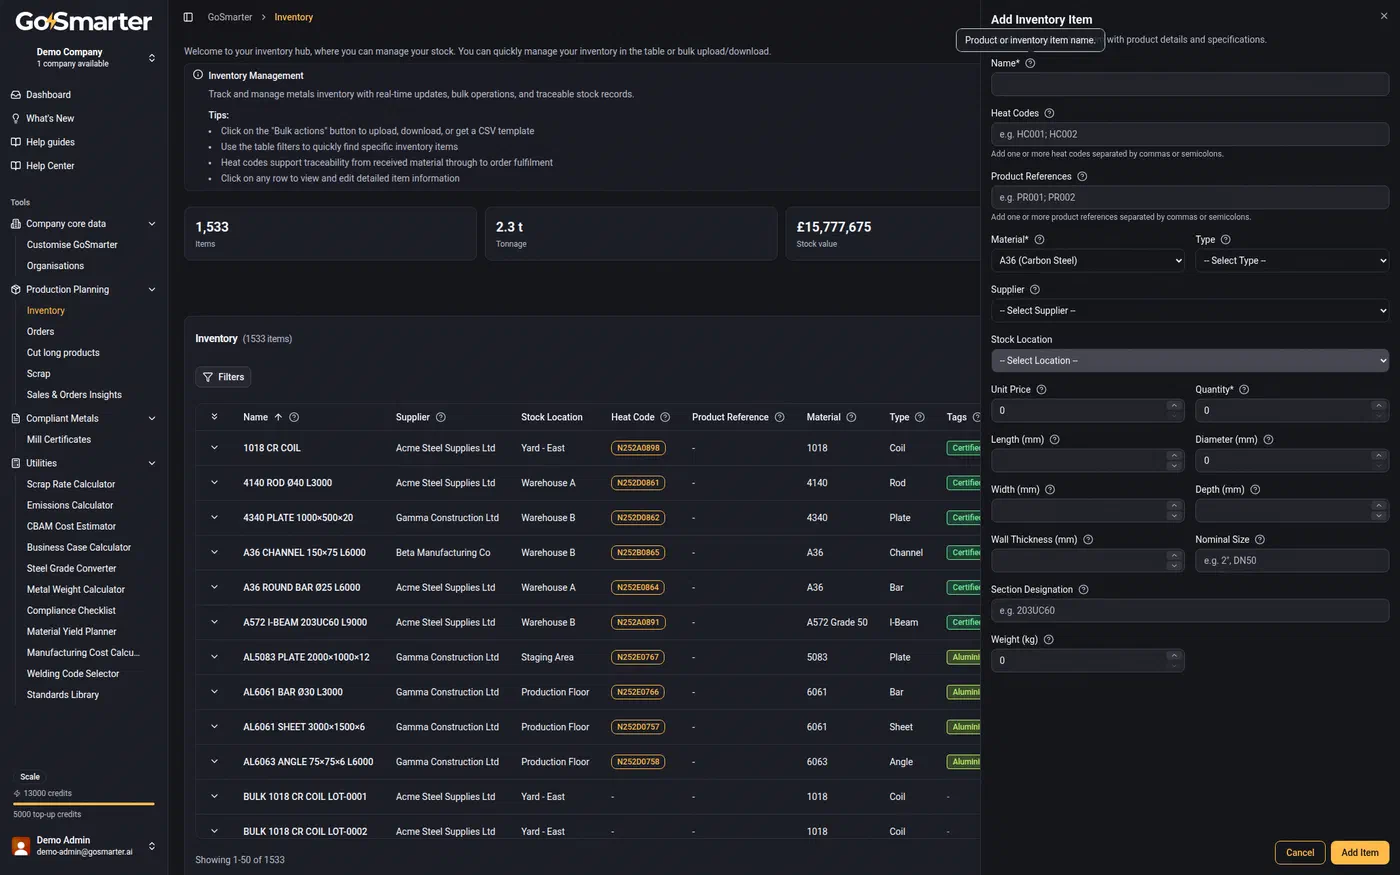Image resolution: width=1400 pixels, height=875 pixels.
Task: Click the Wall Thickness help icon
Action: point(1088,539)
